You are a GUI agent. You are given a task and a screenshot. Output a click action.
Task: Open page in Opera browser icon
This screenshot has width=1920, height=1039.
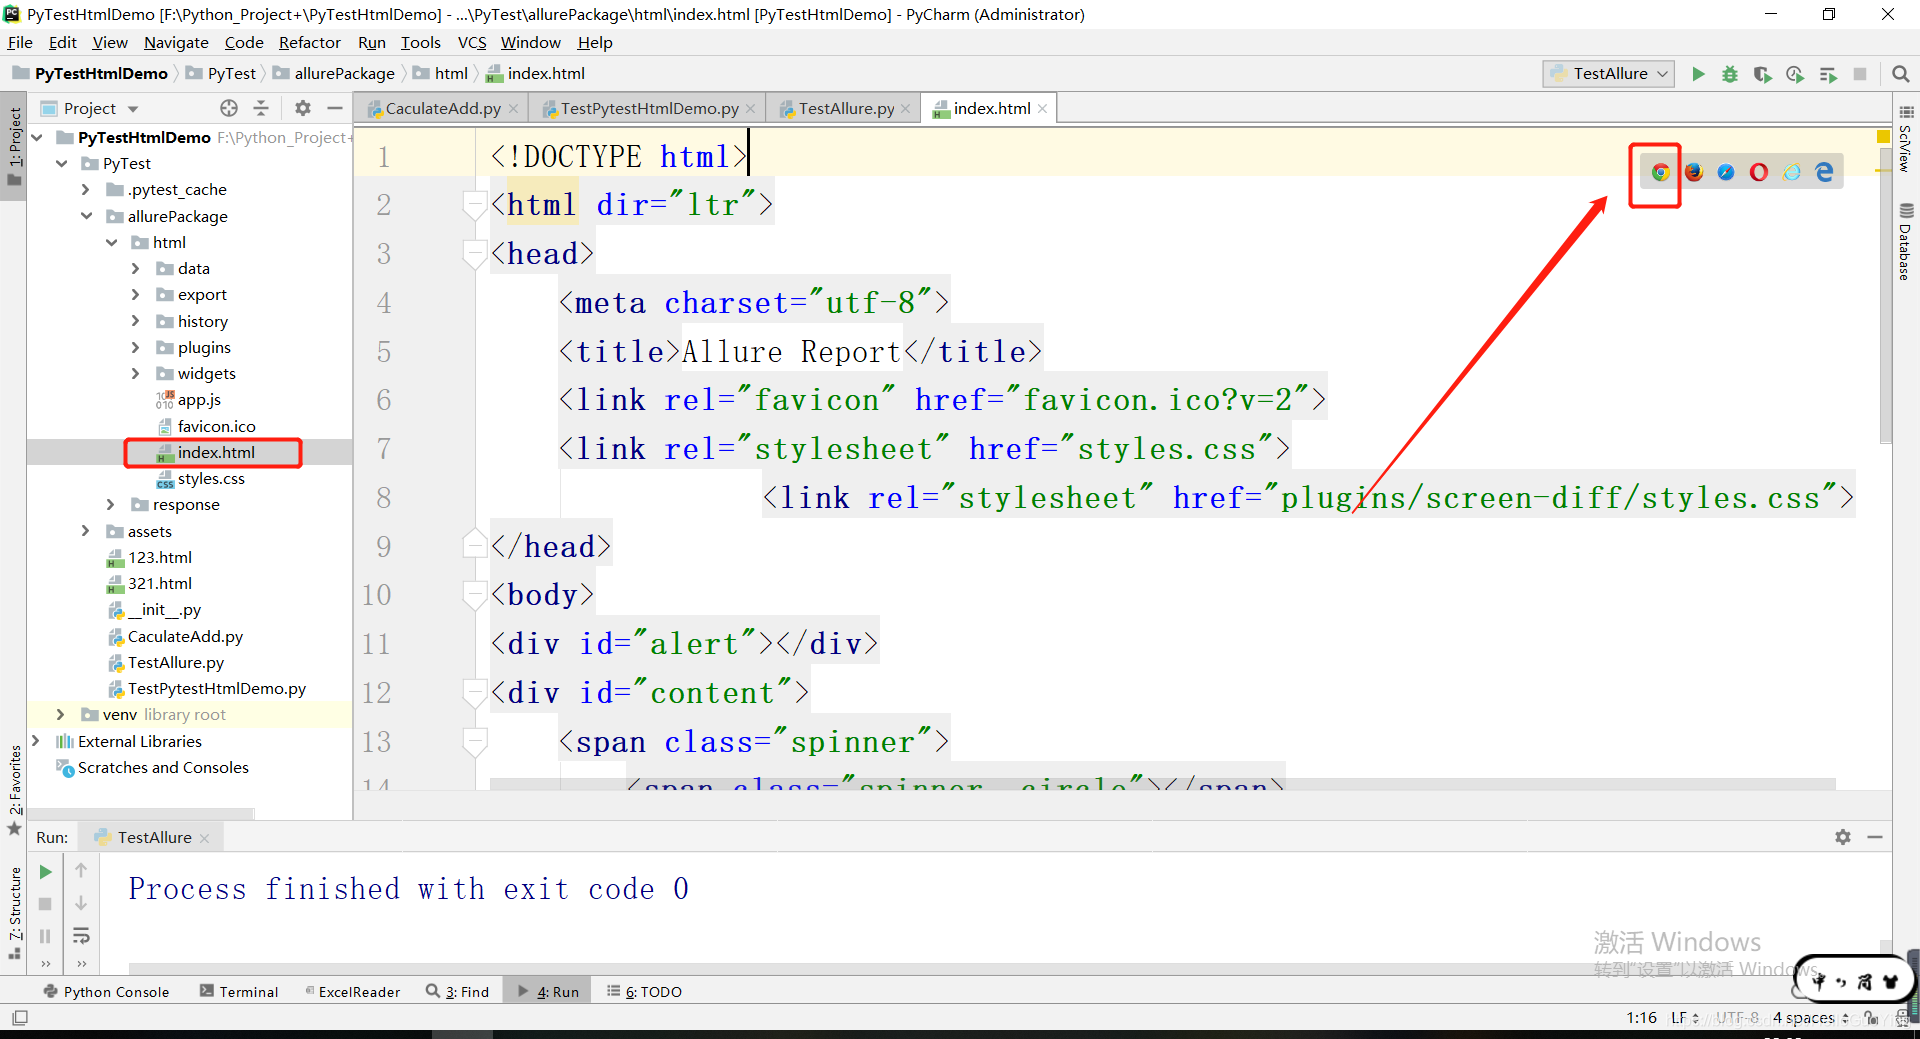pyautogui.click(x=1759, y=172)
